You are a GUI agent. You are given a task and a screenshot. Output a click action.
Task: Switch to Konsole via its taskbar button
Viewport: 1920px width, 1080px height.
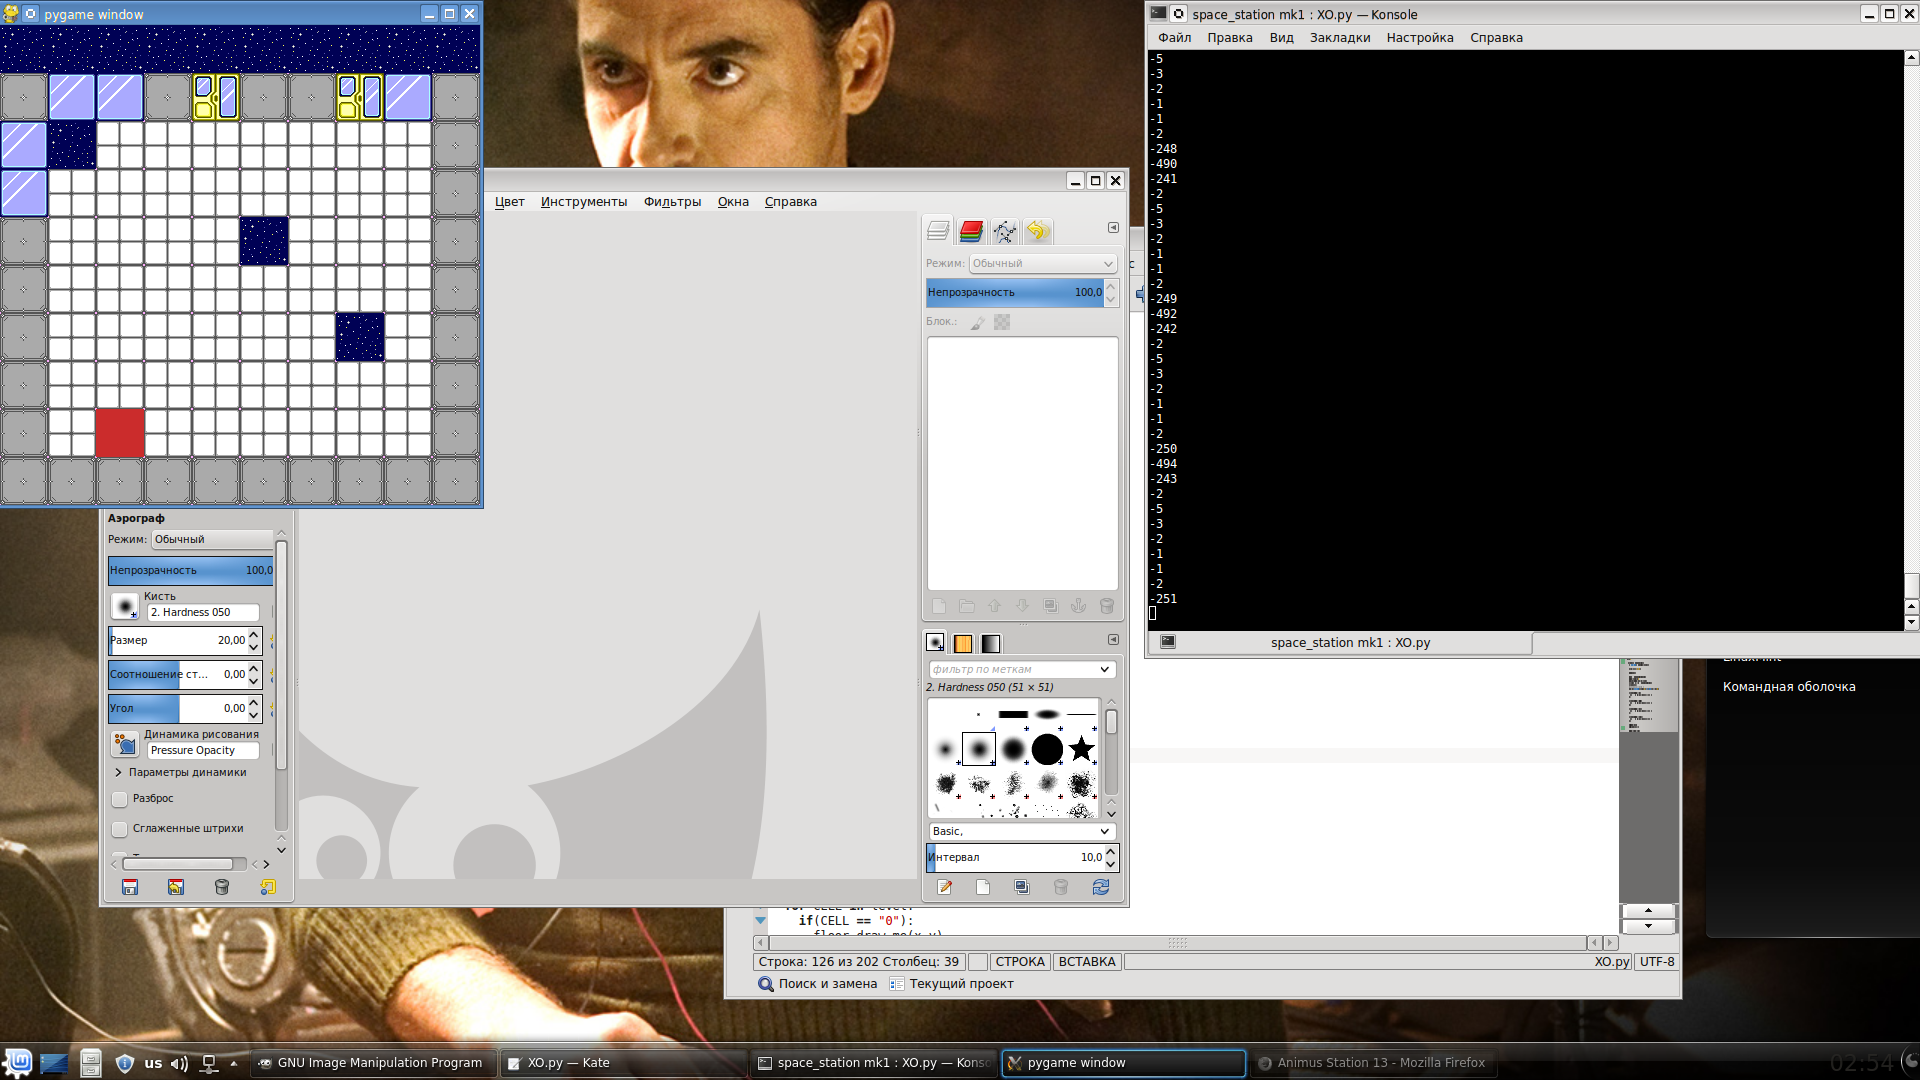pos(872,1063)
